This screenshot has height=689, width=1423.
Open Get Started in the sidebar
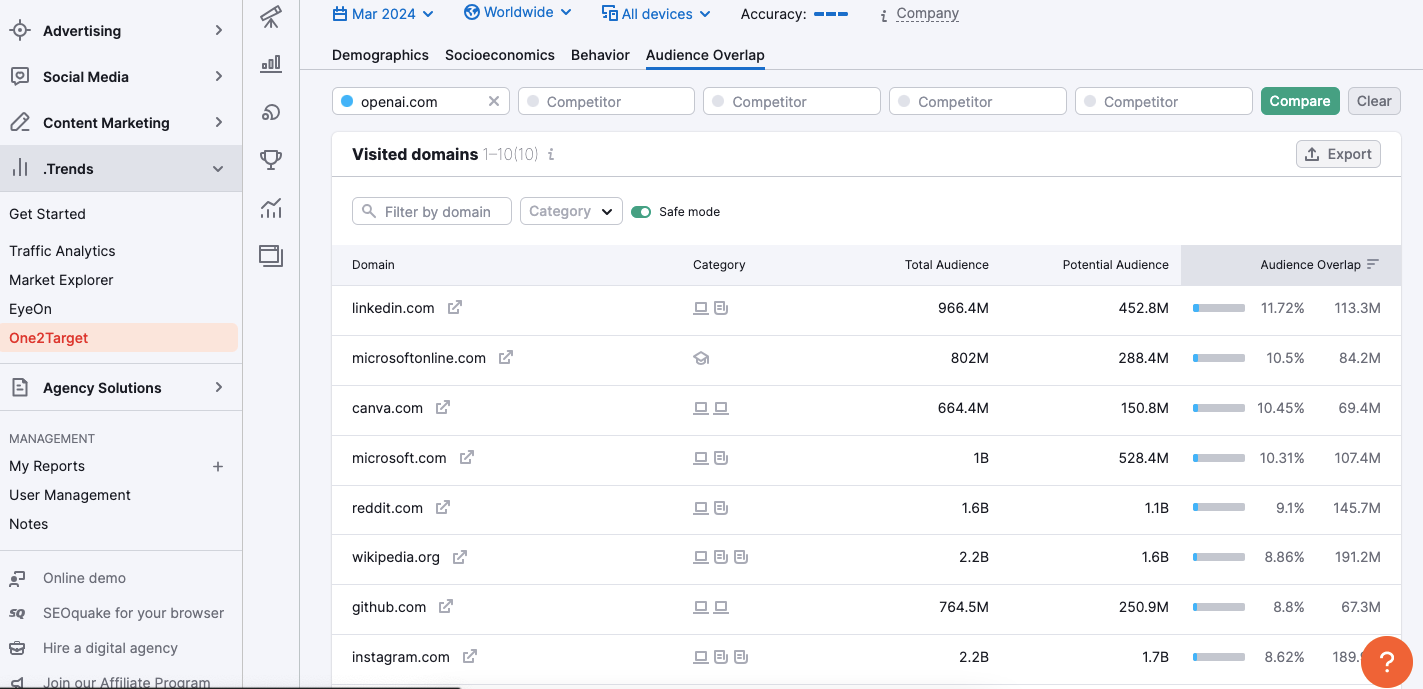coord(47,214)
